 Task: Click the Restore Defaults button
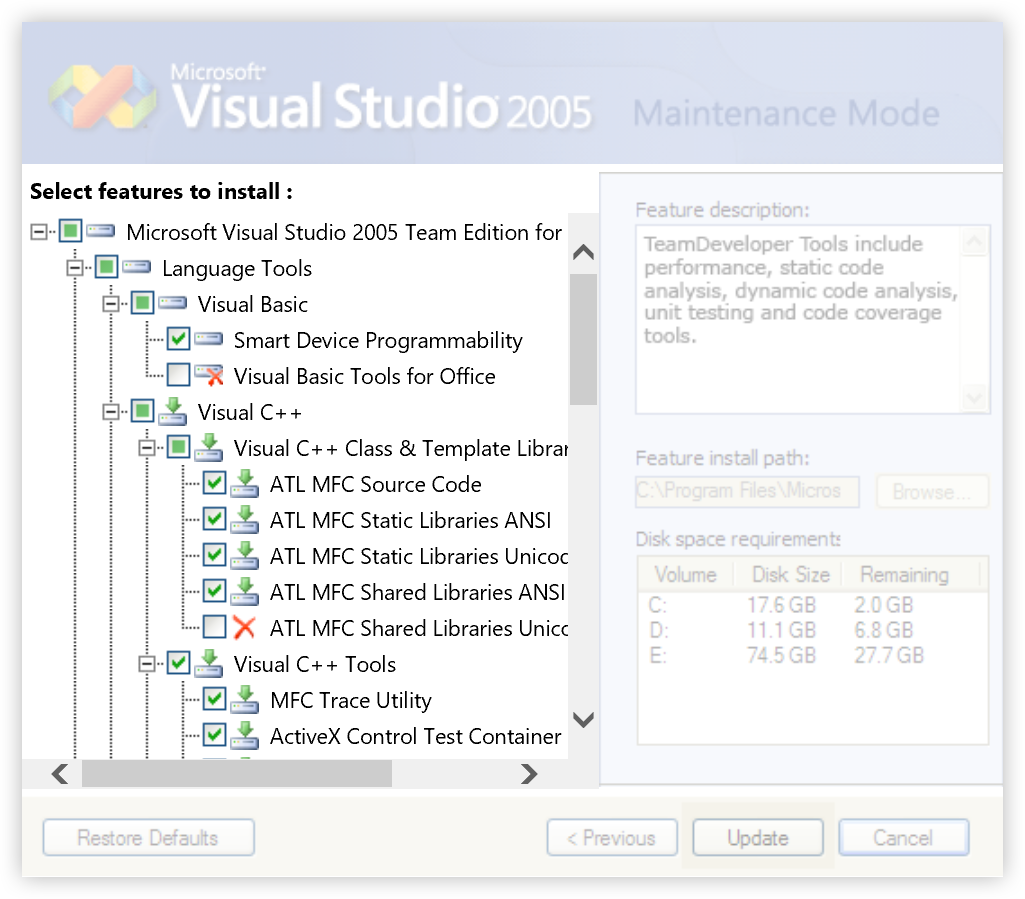(148, 837)
